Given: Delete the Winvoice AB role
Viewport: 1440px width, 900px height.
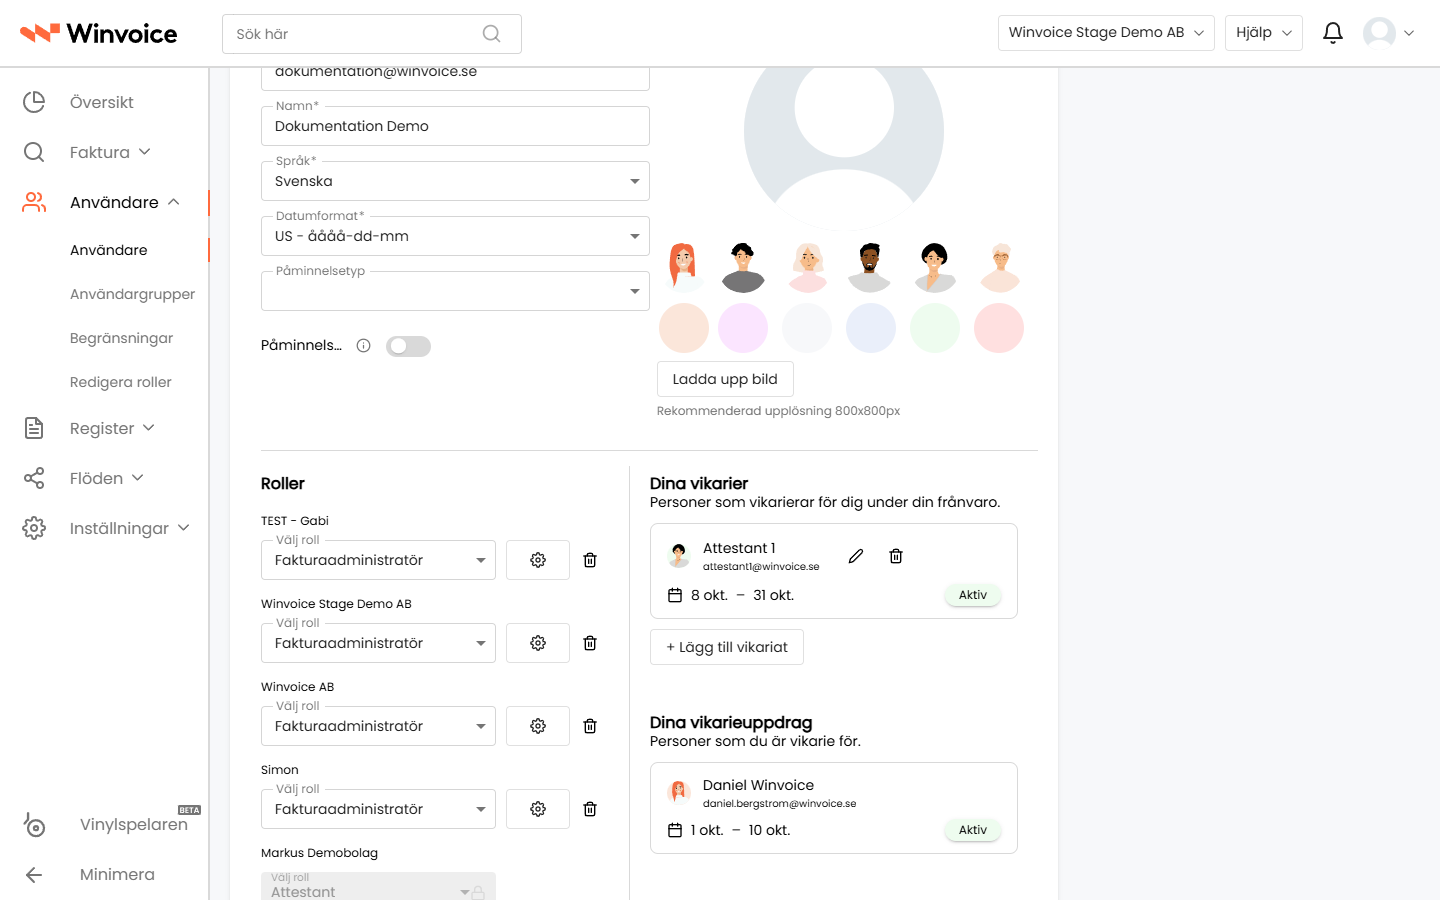Looking at the screenshot, I should (x=590, y=726).
